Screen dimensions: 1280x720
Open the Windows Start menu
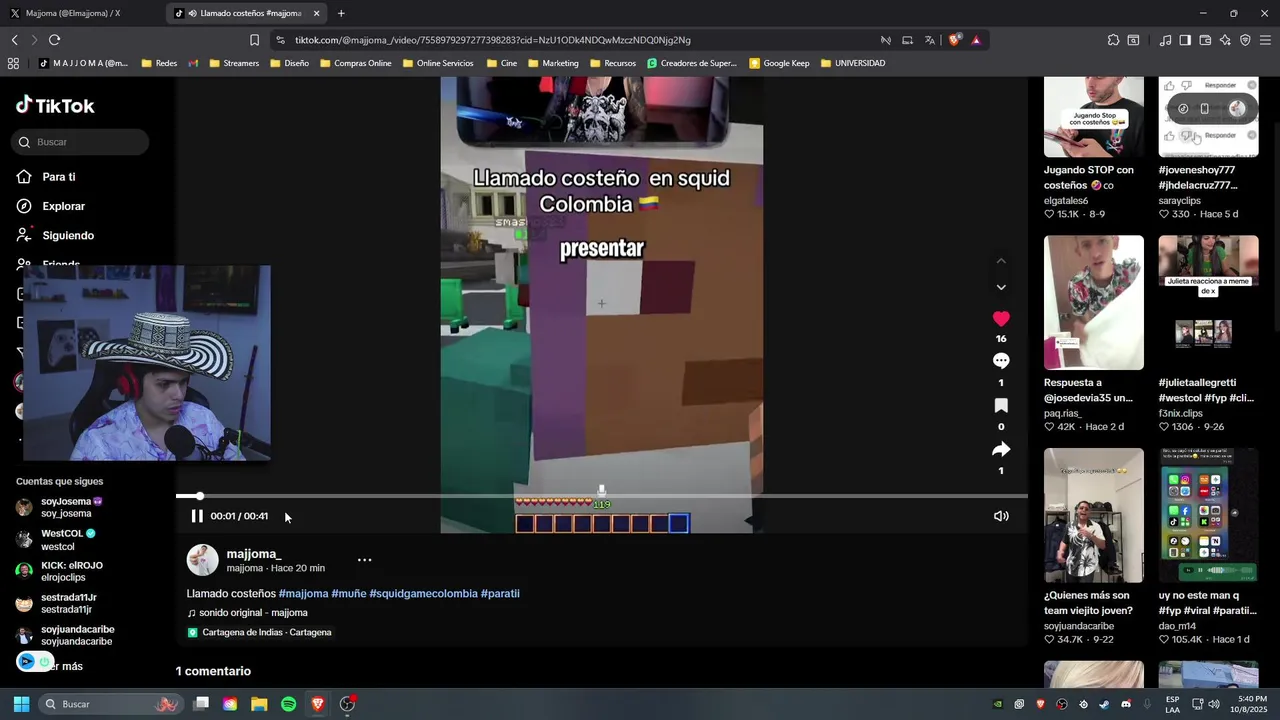point(21,704)
